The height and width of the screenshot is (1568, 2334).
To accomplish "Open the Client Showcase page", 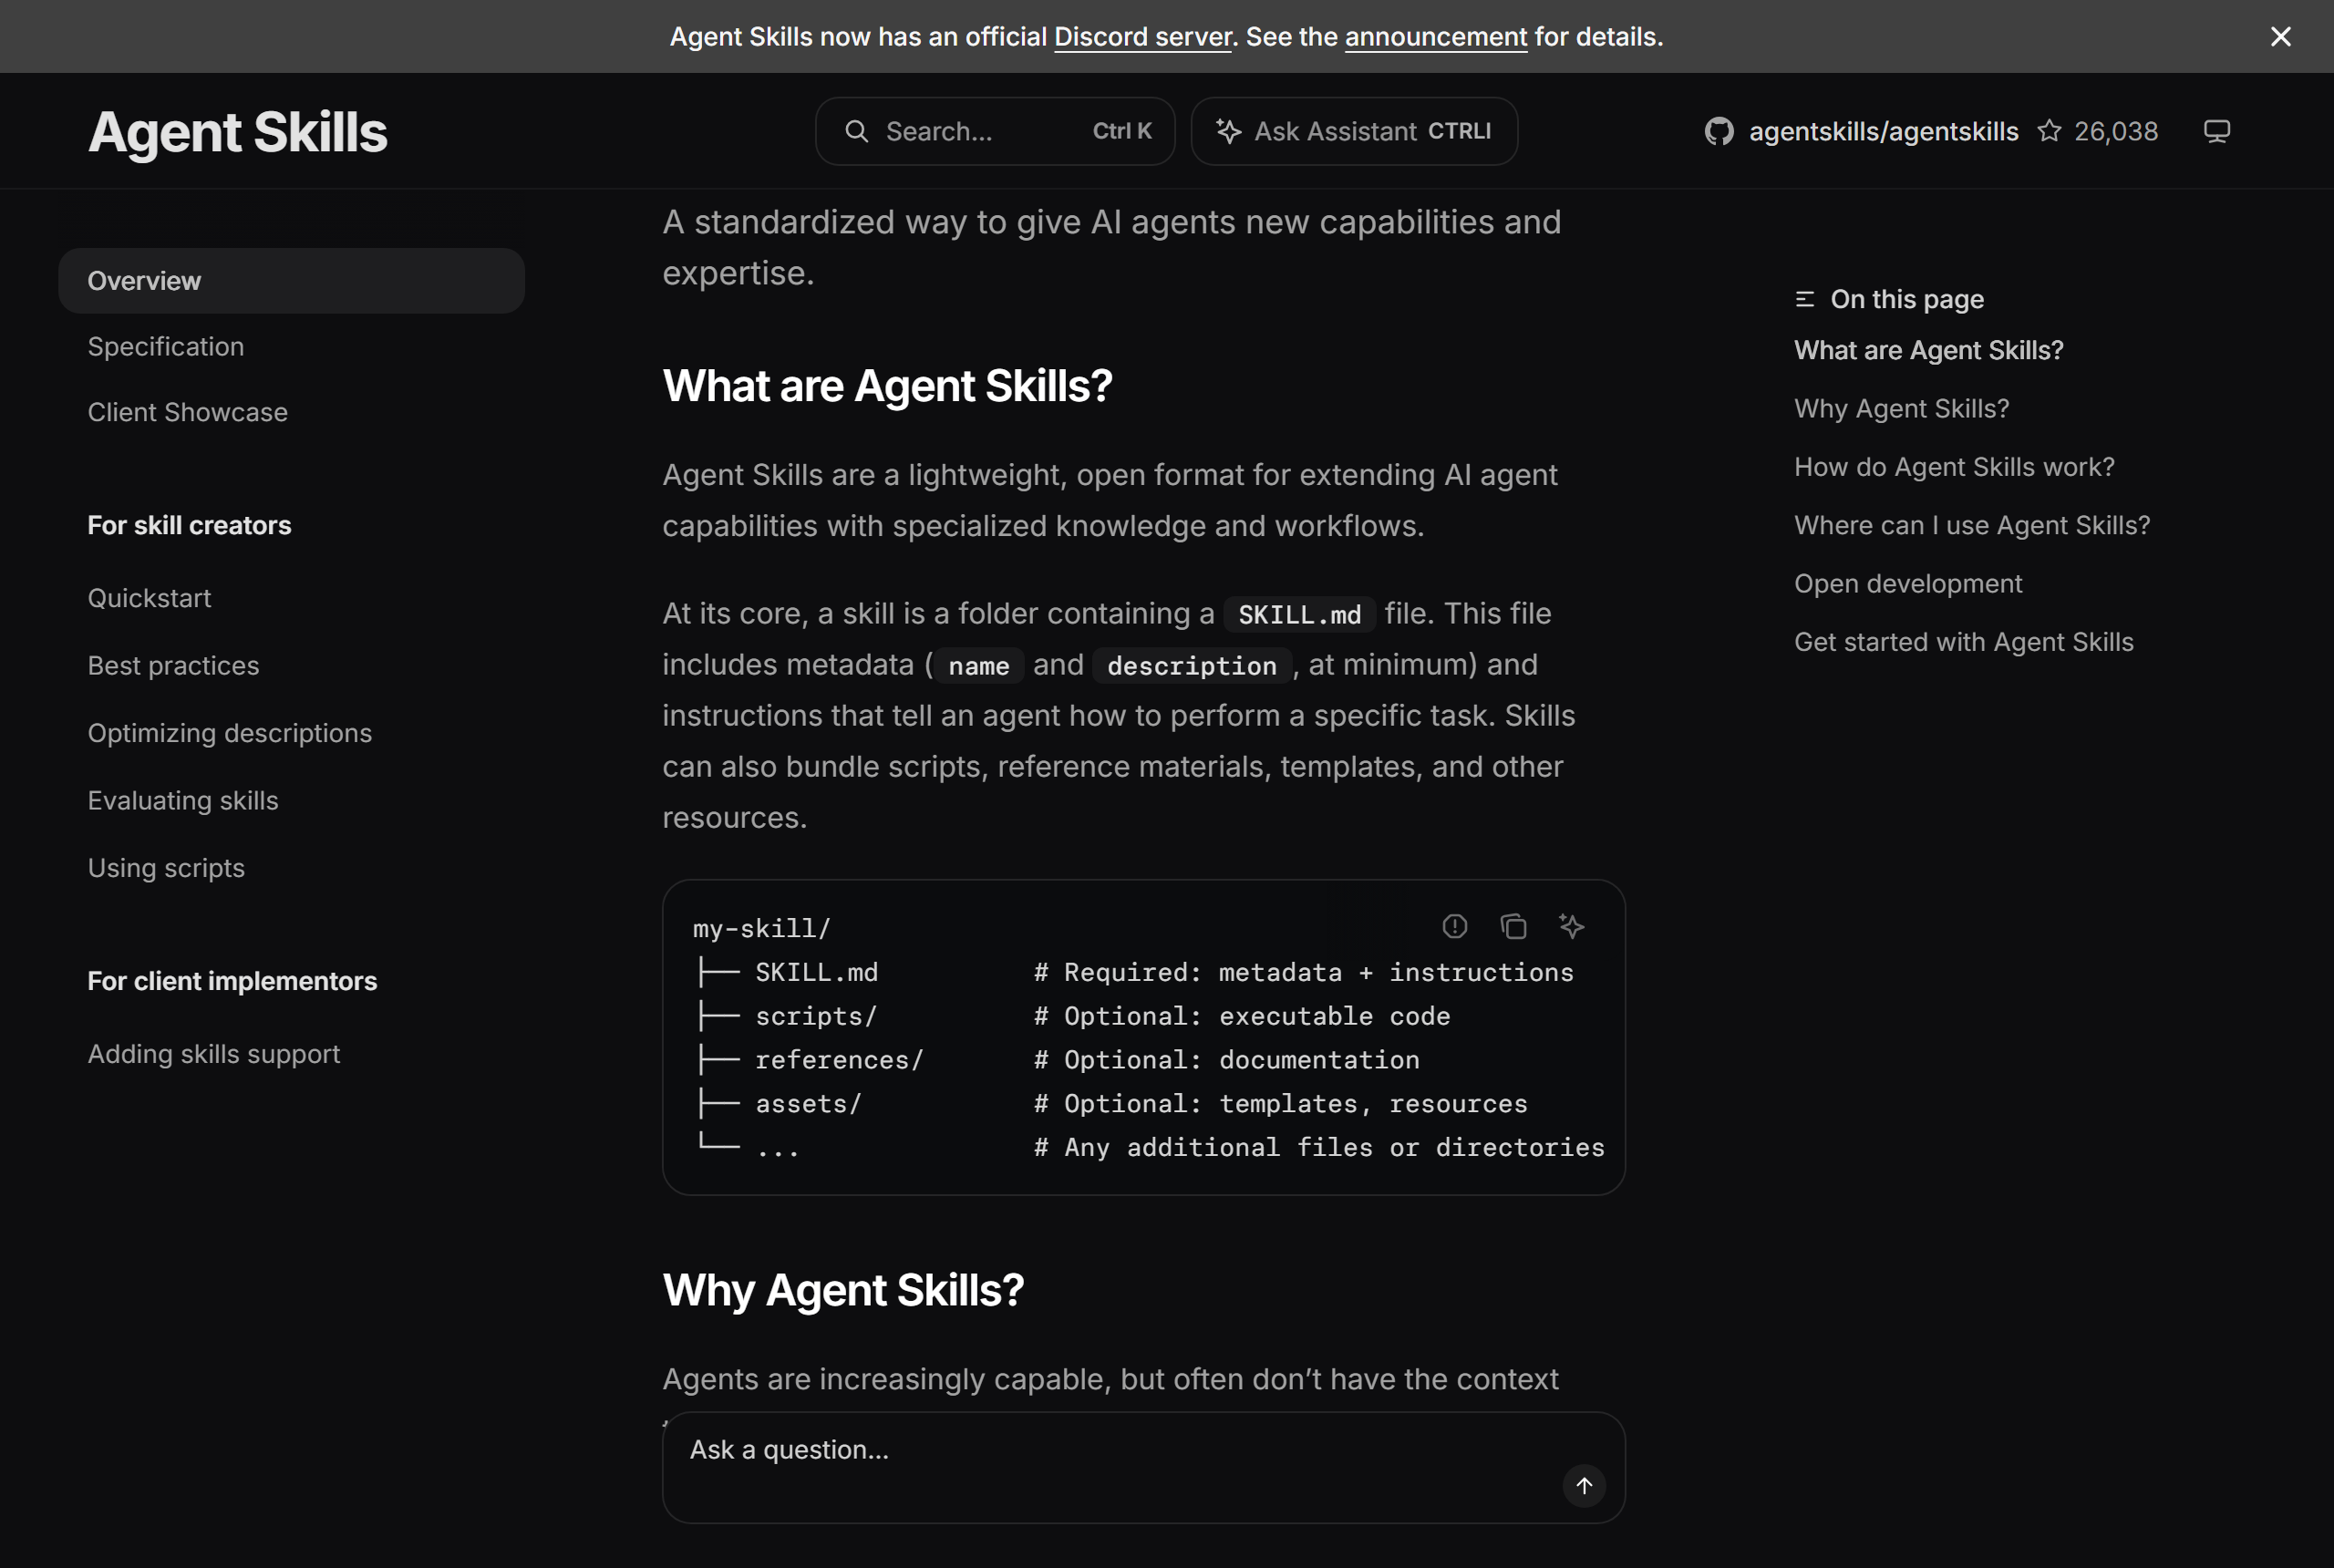I will (x=187, y=412).
